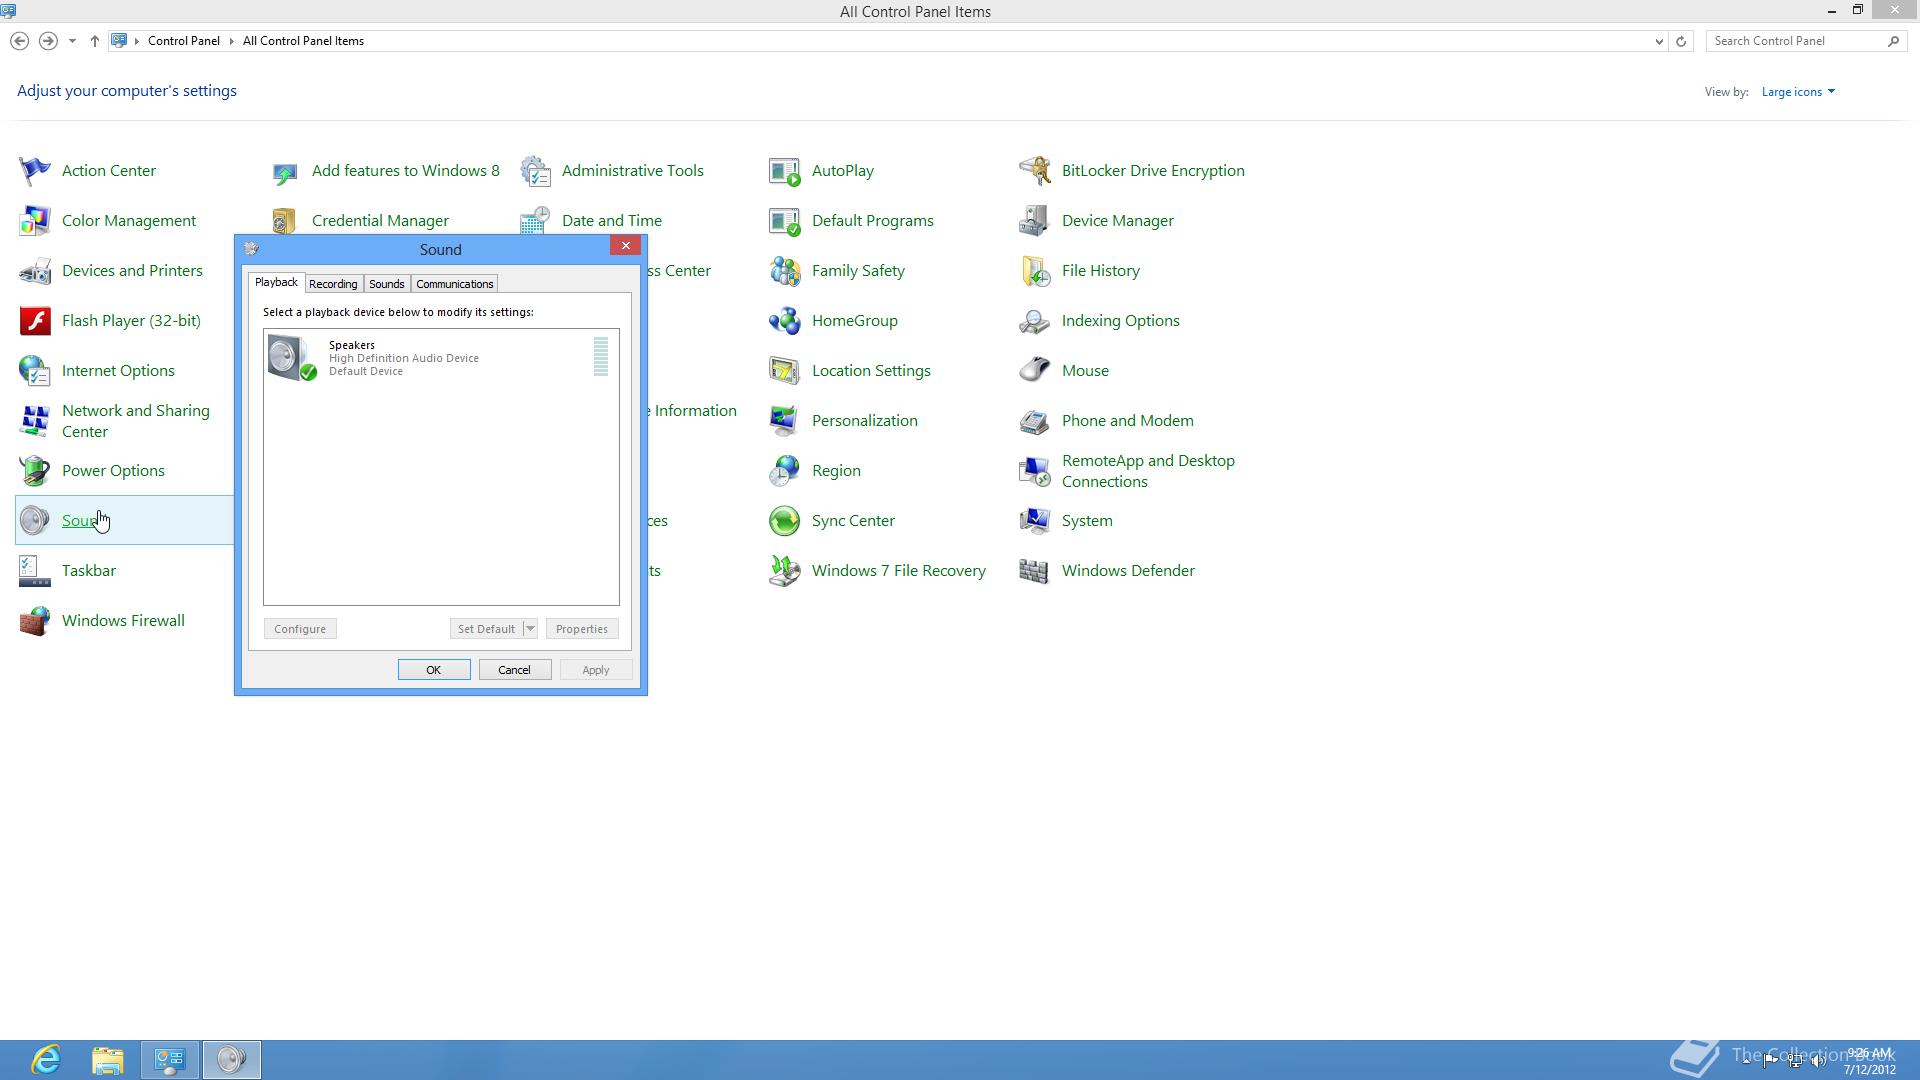Open File Explorer from the taskbar
Screen dimensions: 1920x1080
pyautogui.click(x=108, y=1060)
